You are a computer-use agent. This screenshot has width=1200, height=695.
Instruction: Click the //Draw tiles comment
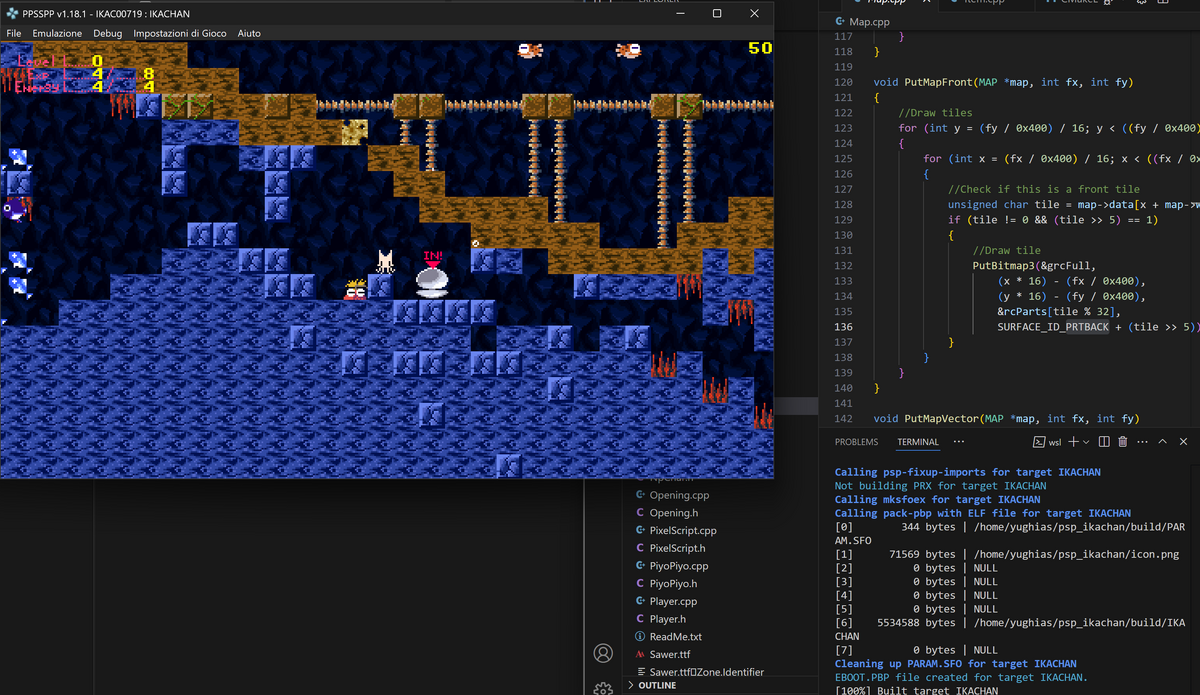coord(936,113)
